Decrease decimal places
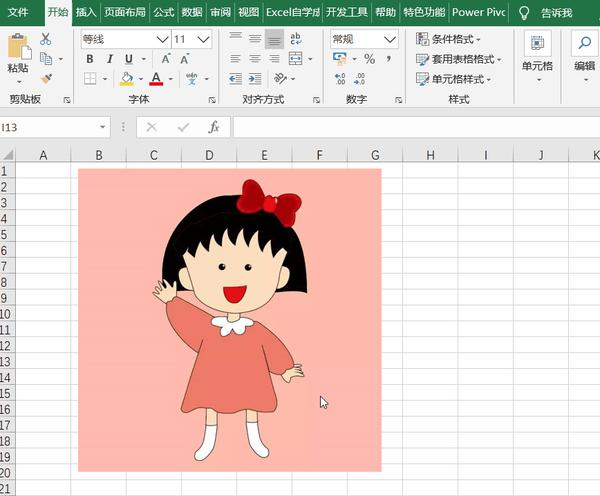The image size is (600, 496). (360, 79)
